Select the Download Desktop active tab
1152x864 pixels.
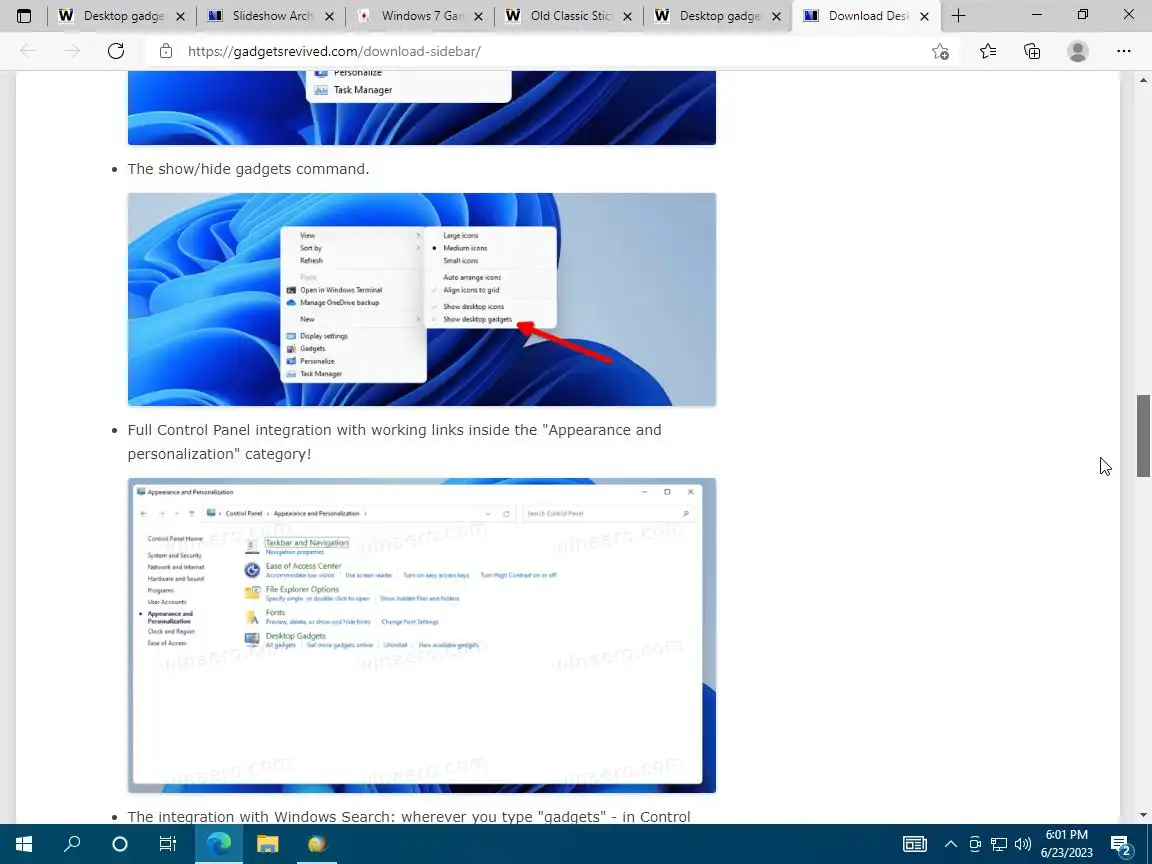[x=866, y=15]
